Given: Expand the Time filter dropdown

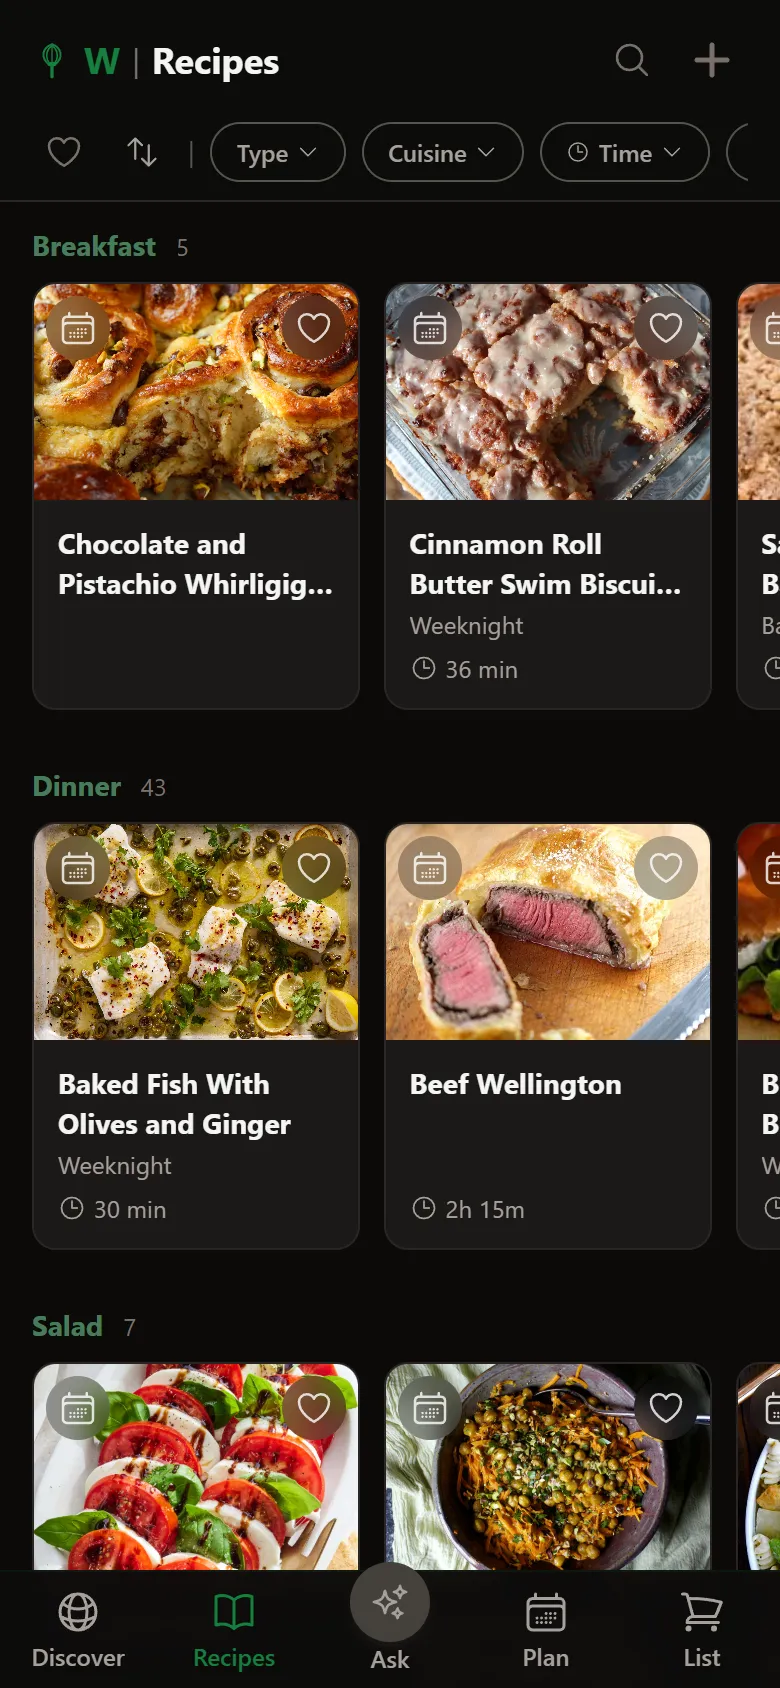Looking at the screenshot, I should coord(624,153).
